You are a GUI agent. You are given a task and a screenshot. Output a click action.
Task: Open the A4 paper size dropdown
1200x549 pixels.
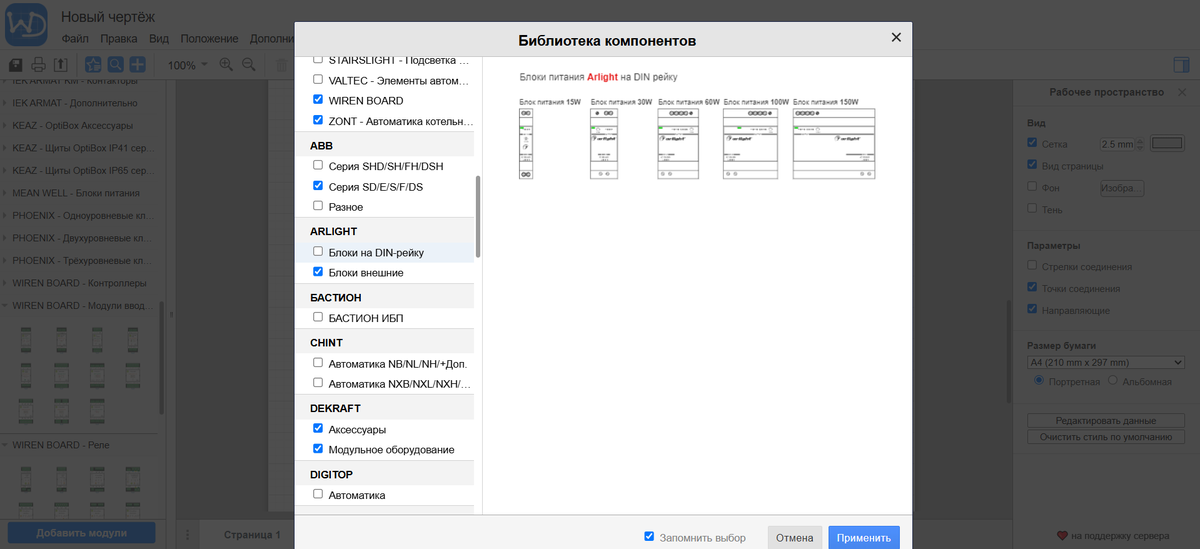click(1106, 362)
